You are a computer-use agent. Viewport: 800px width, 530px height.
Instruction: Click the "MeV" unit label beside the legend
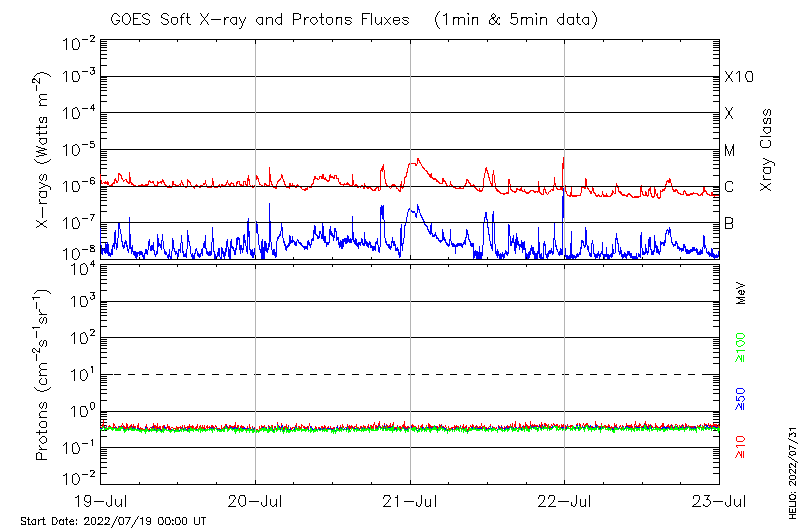pos(741,293)
